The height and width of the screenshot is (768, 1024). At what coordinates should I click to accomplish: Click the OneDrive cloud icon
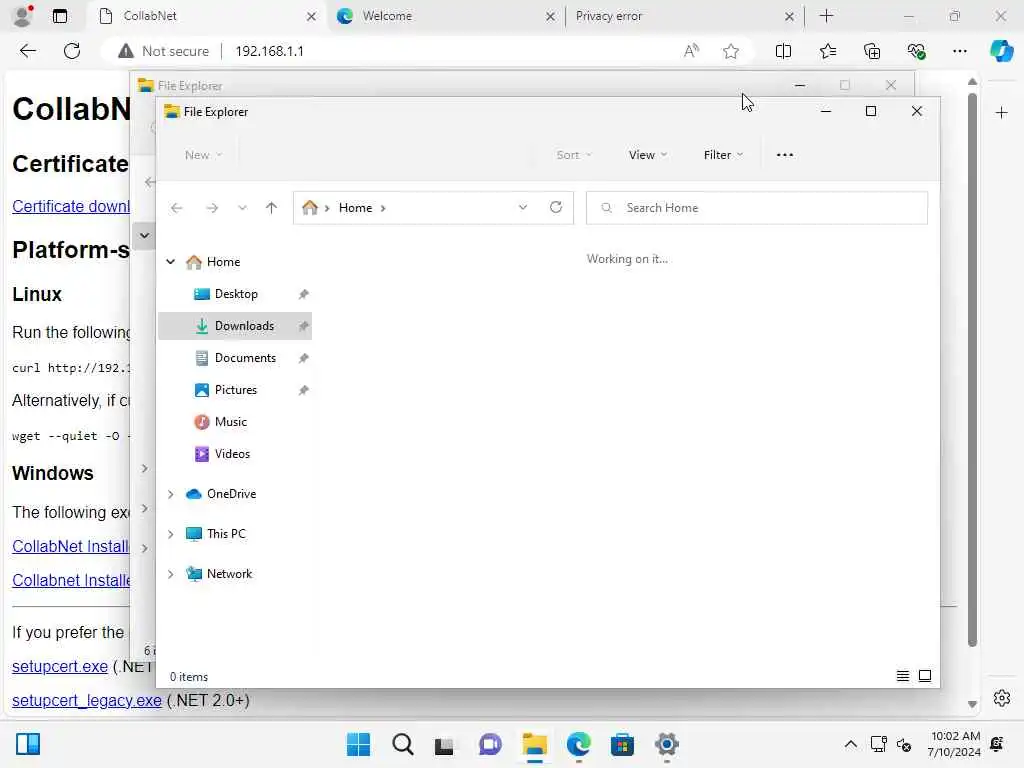pyautogui.click(x=194, y=494)
